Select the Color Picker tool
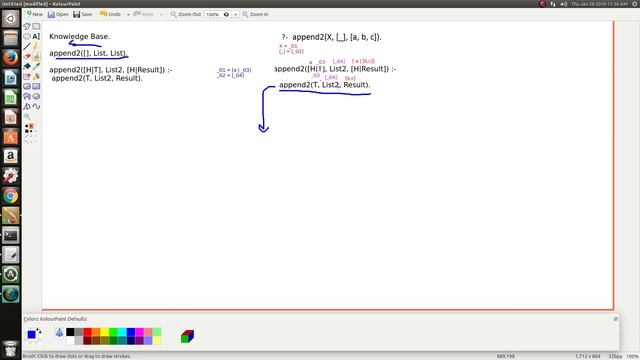 click(x=36, y=66)
